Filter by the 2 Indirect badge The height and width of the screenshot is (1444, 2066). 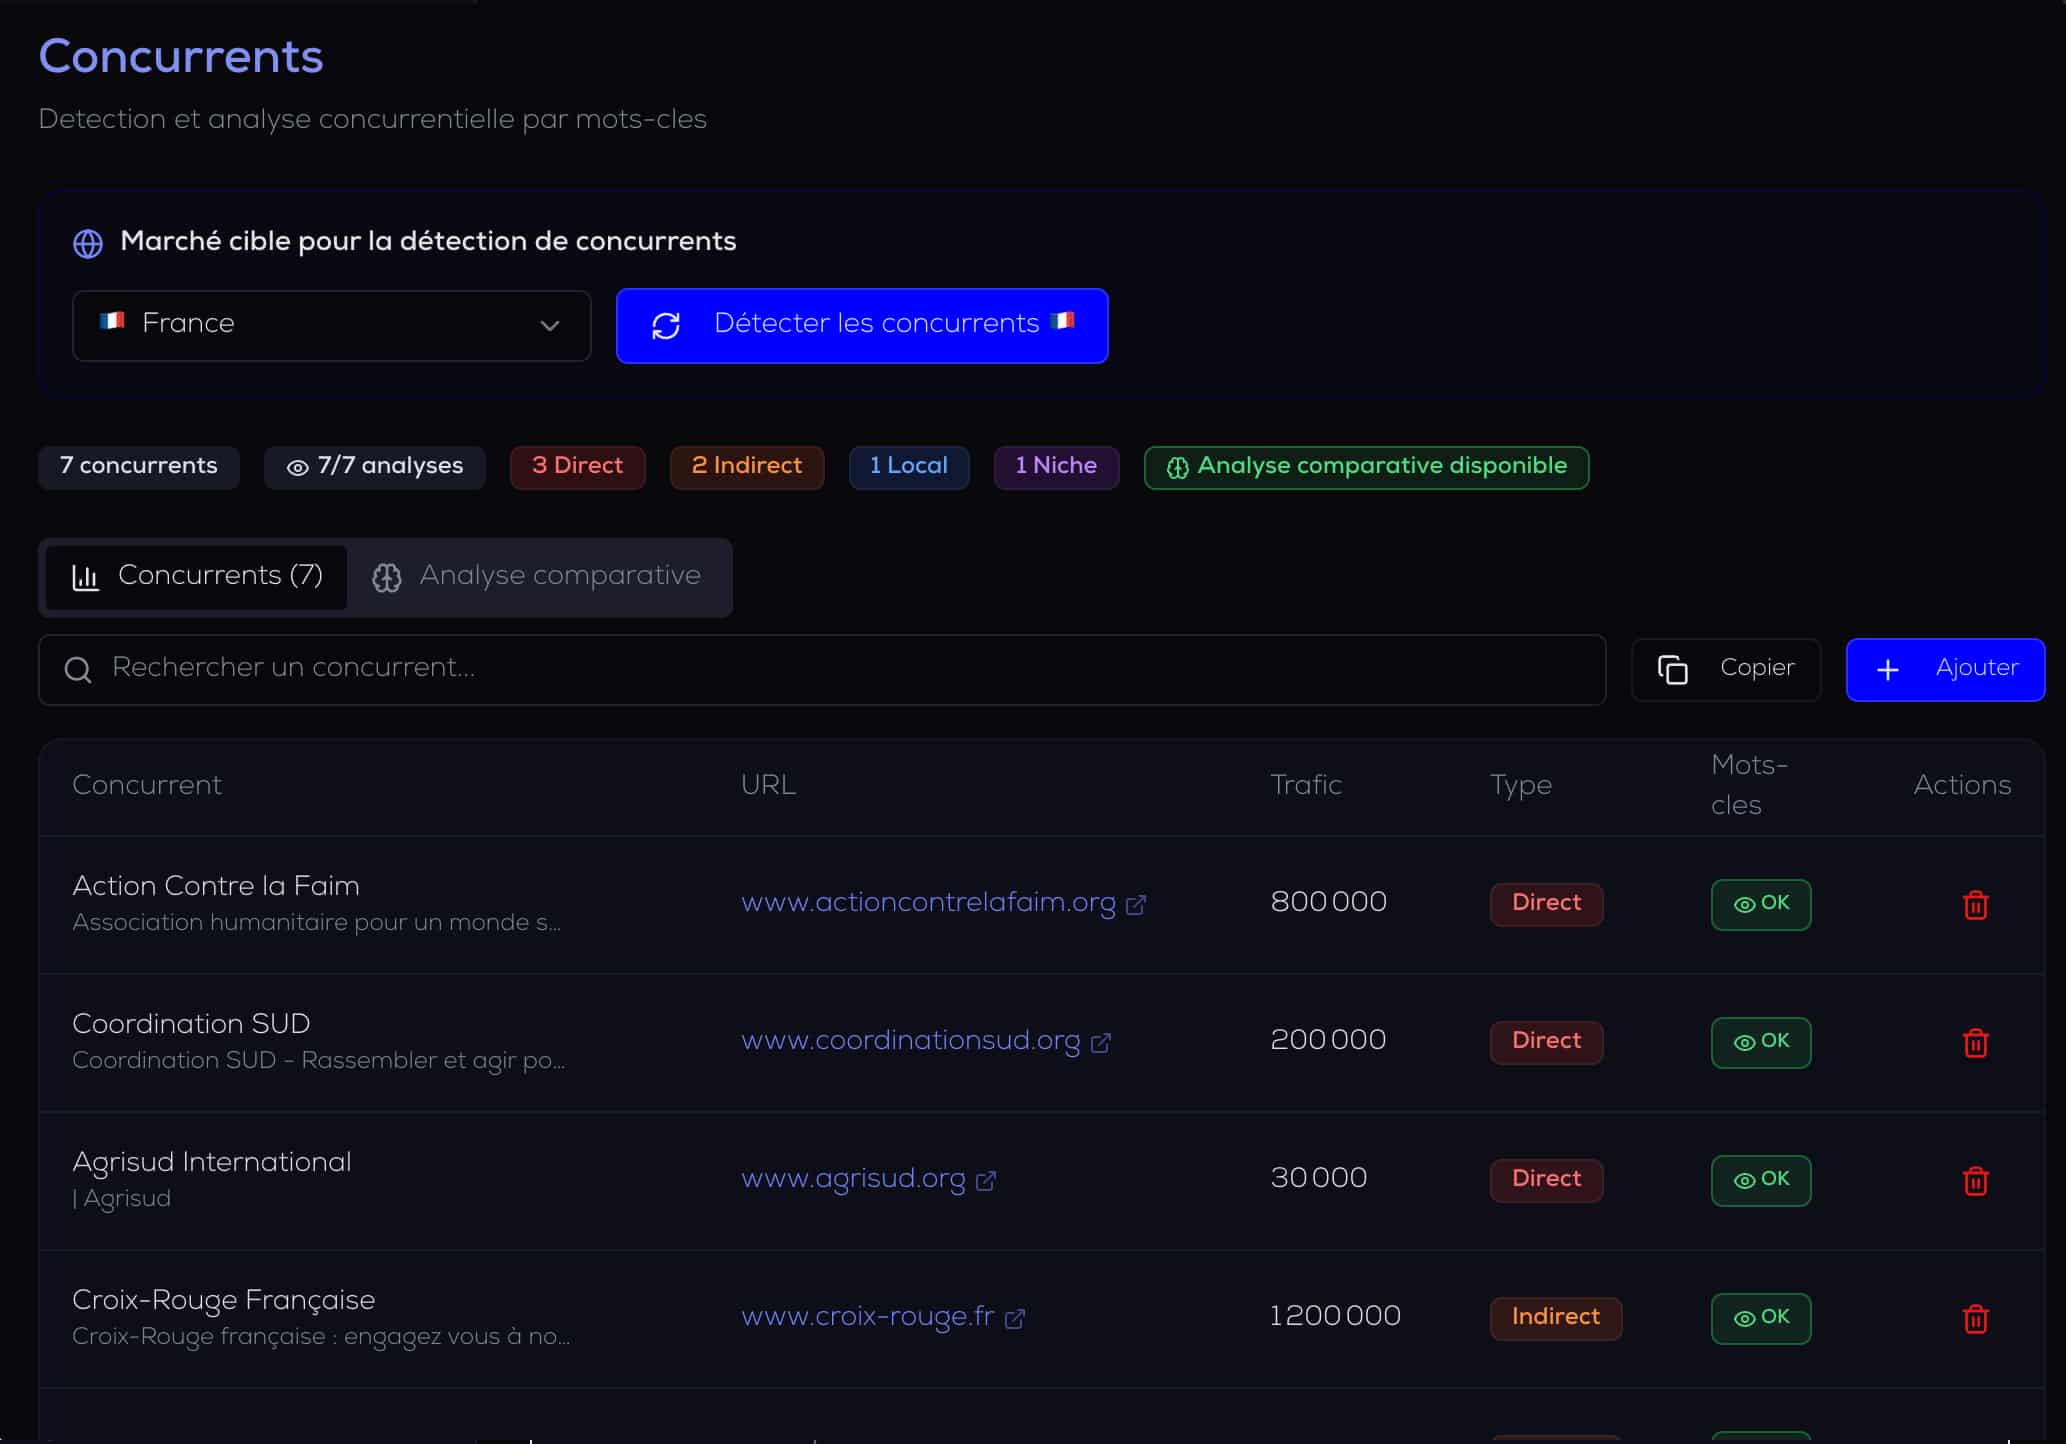pos(747,467)
